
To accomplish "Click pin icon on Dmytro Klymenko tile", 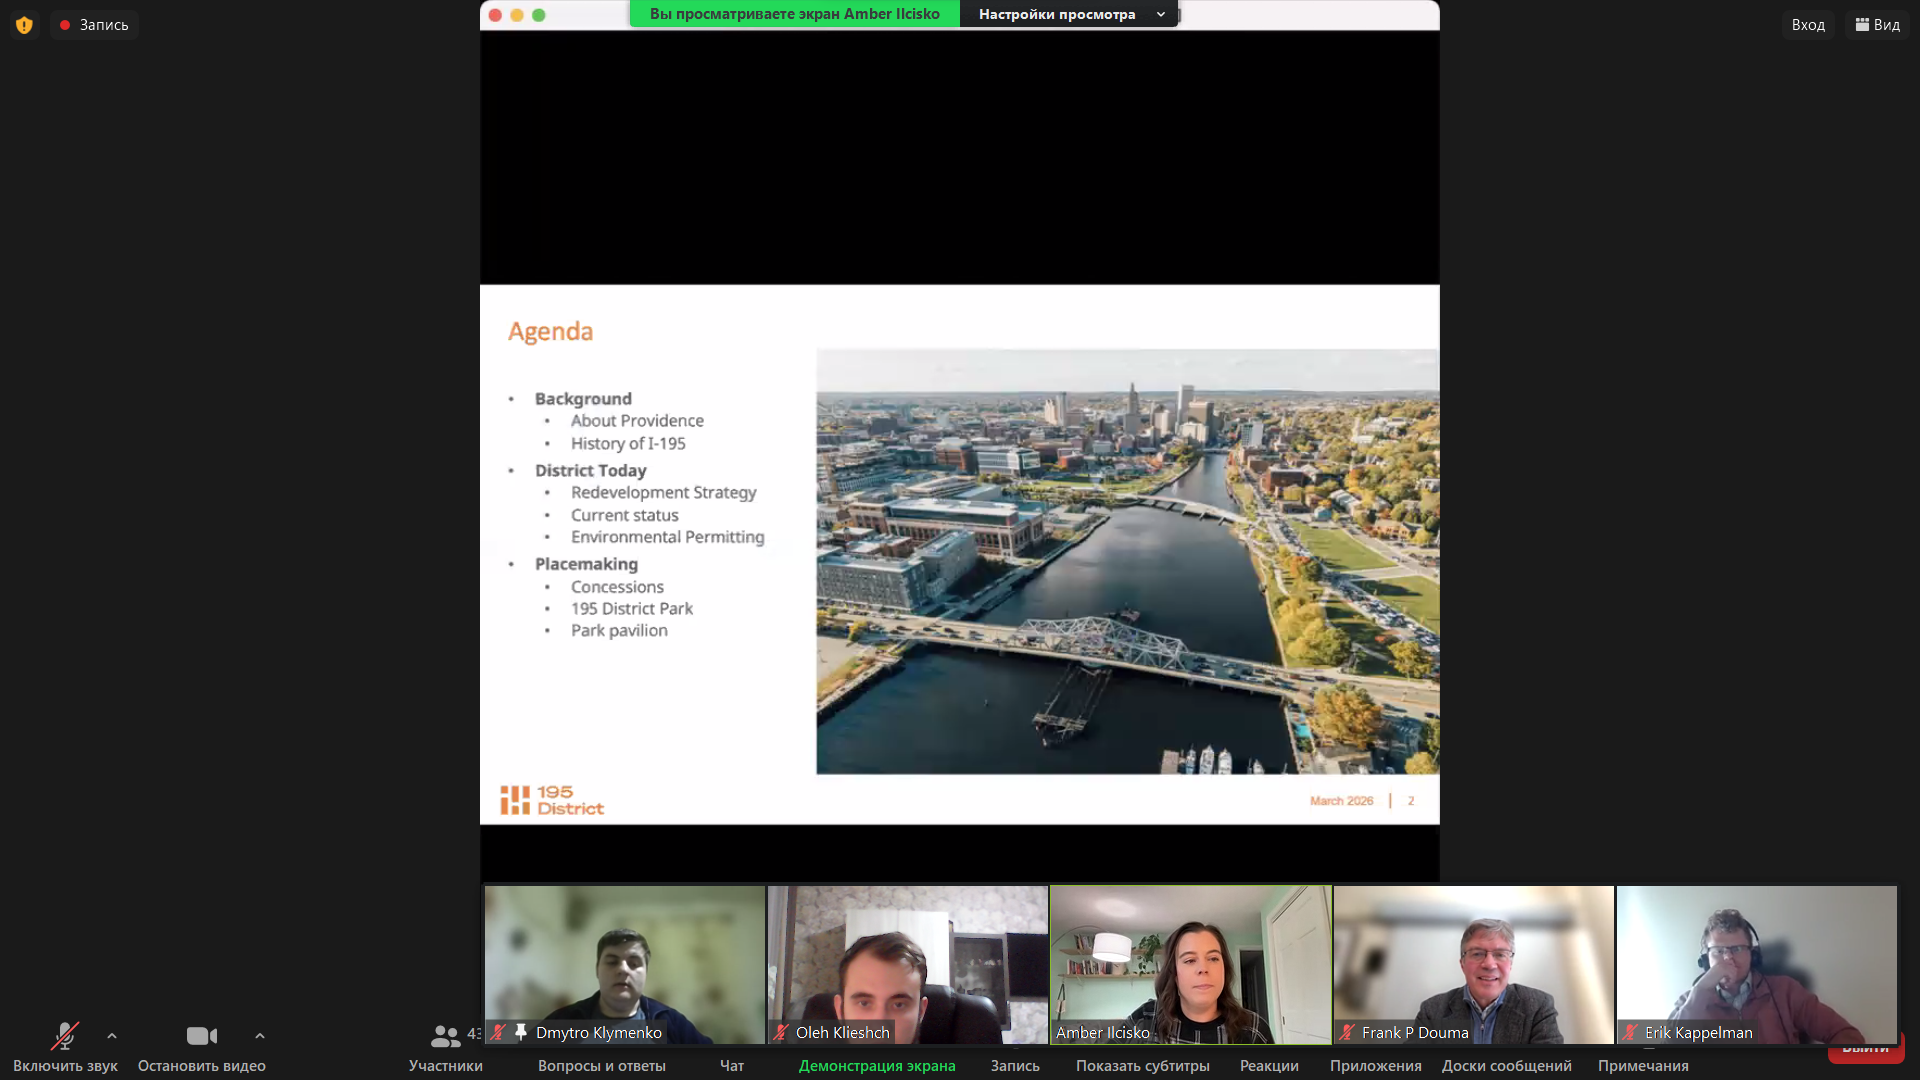I will tap(521, 1031).
